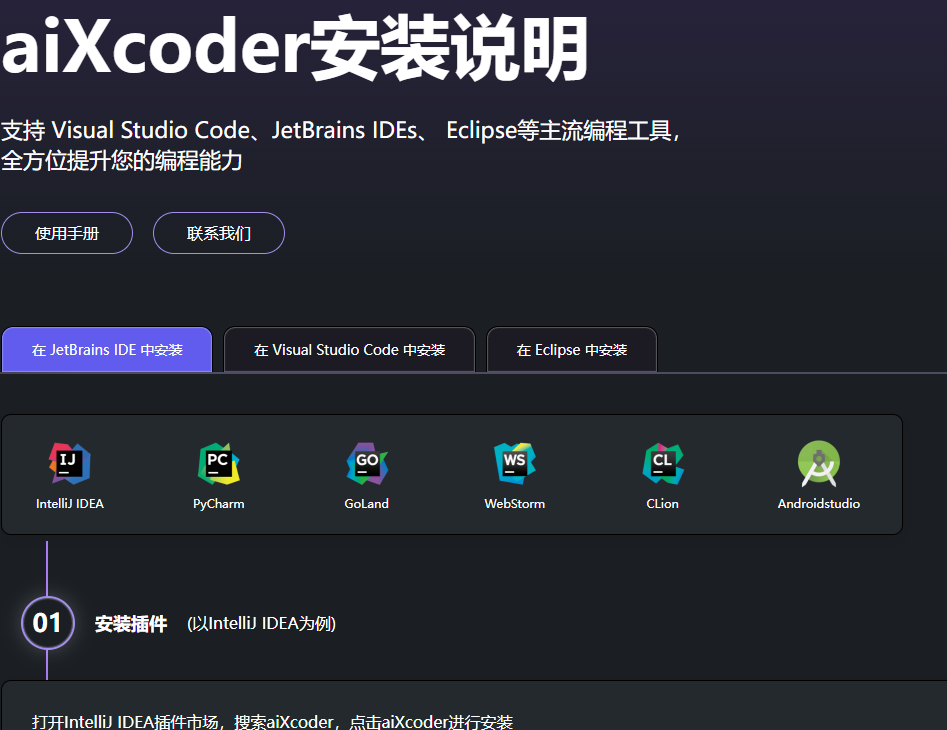The image size is (947, 730).
Task: Click the PyCharm label text
Action: click(219, 504)
